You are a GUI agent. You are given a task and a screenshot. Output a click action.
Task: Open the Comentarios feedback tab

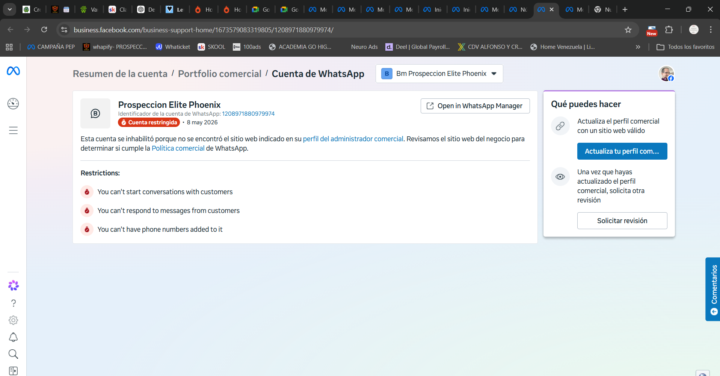tap(713, 289)
